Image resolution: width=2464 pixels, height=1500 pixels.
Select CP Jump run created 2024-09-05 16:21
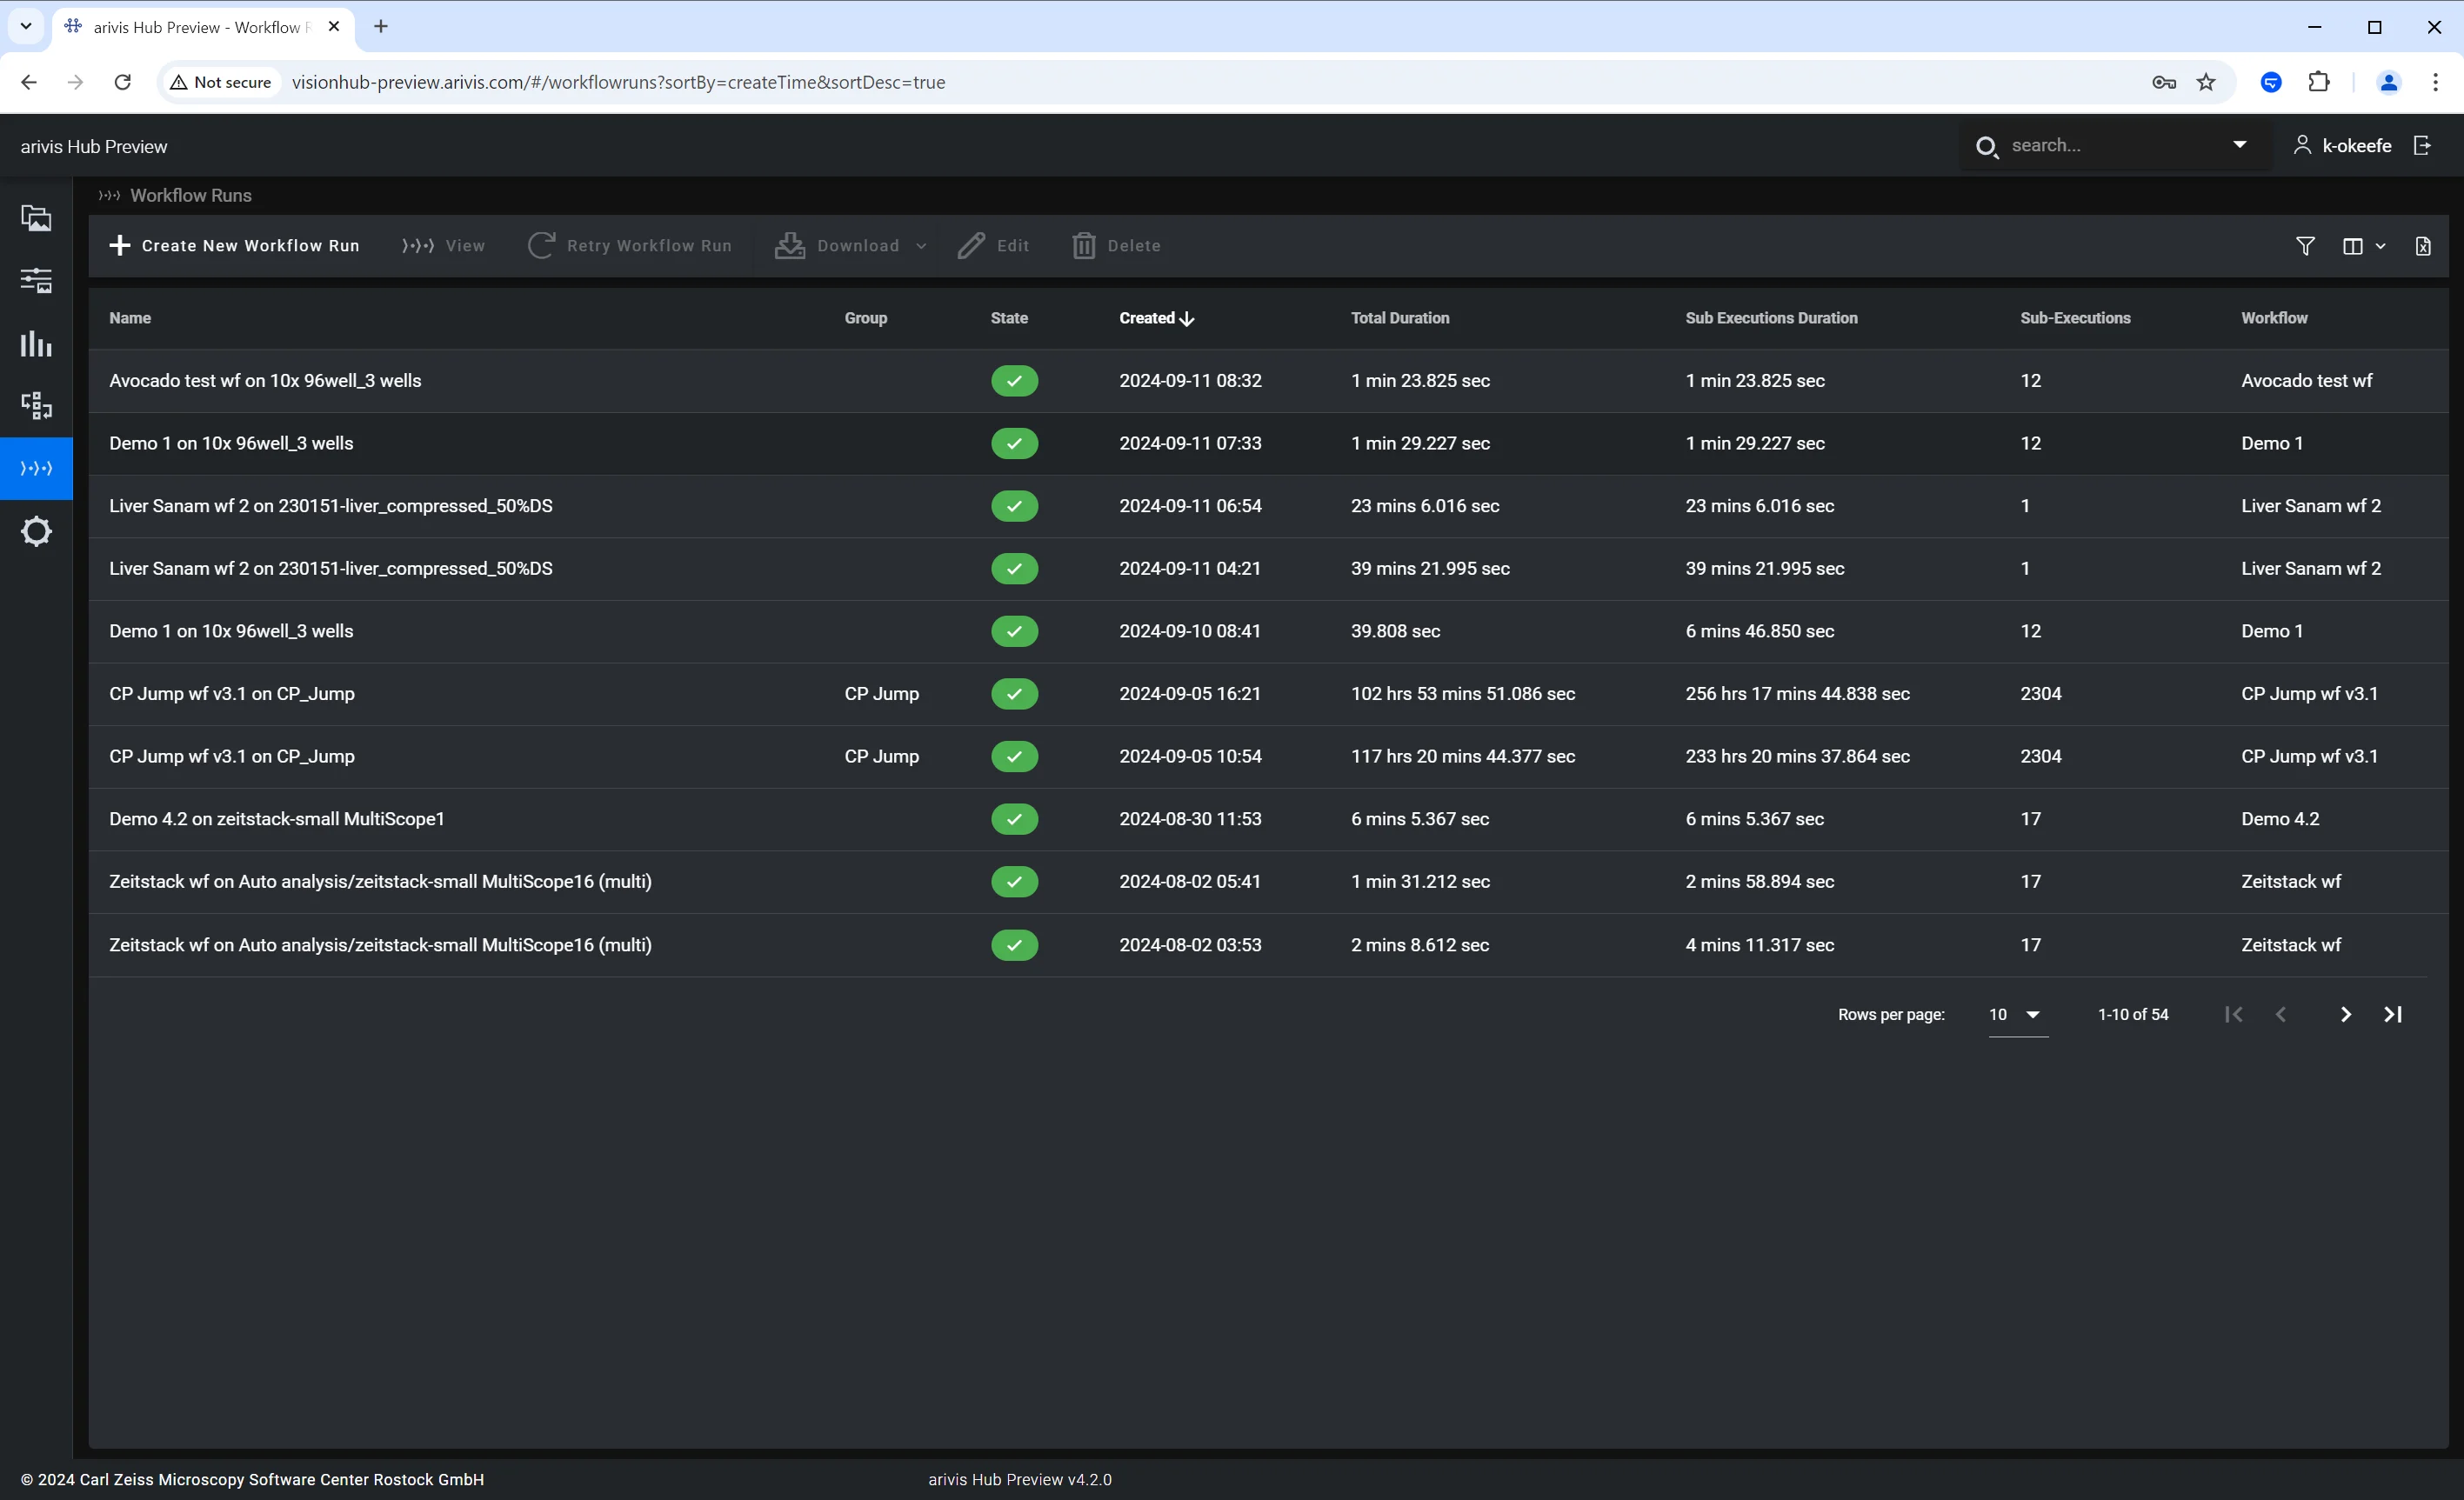(x=1268, y=694)
